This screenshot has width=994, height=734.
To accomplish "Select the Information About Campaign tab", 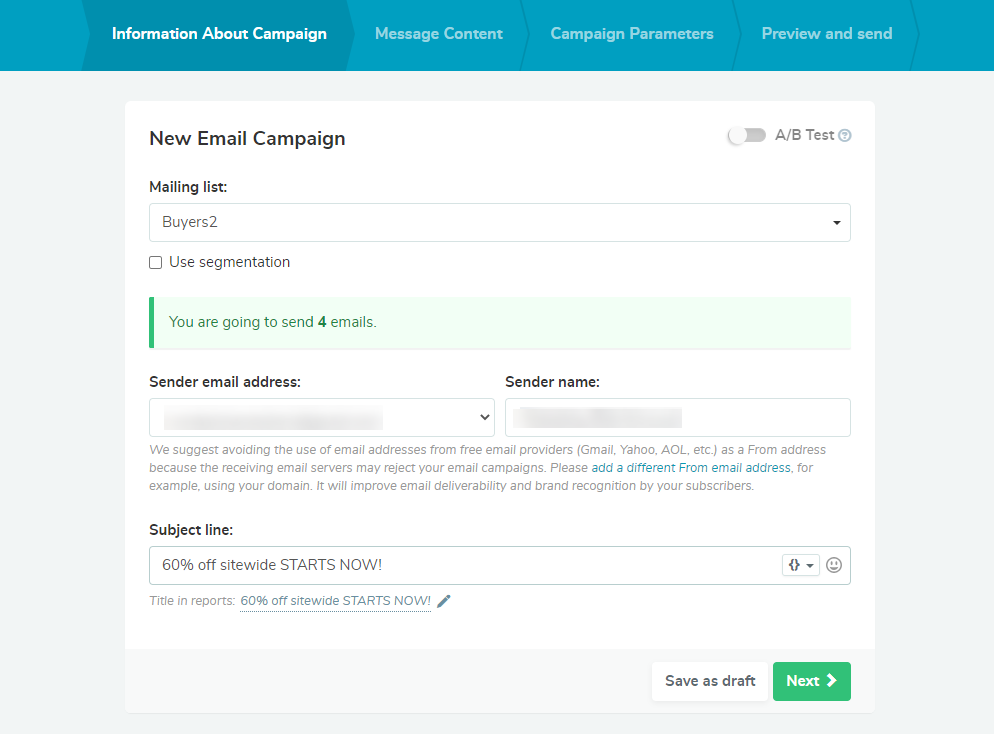I will click(219, 33).
